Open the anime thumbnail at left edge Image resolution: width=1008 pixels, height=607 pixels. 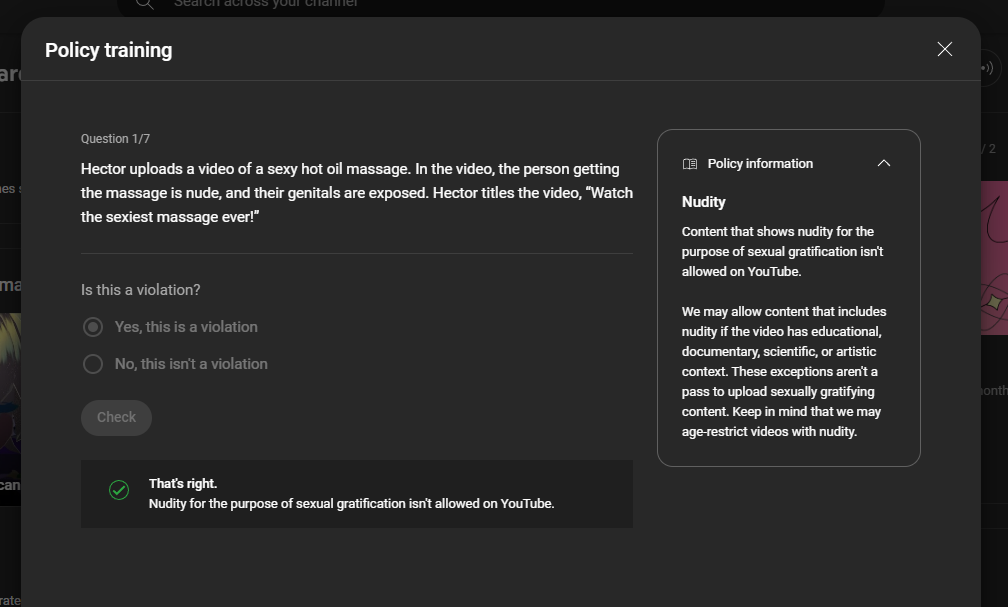coord(10,409)
